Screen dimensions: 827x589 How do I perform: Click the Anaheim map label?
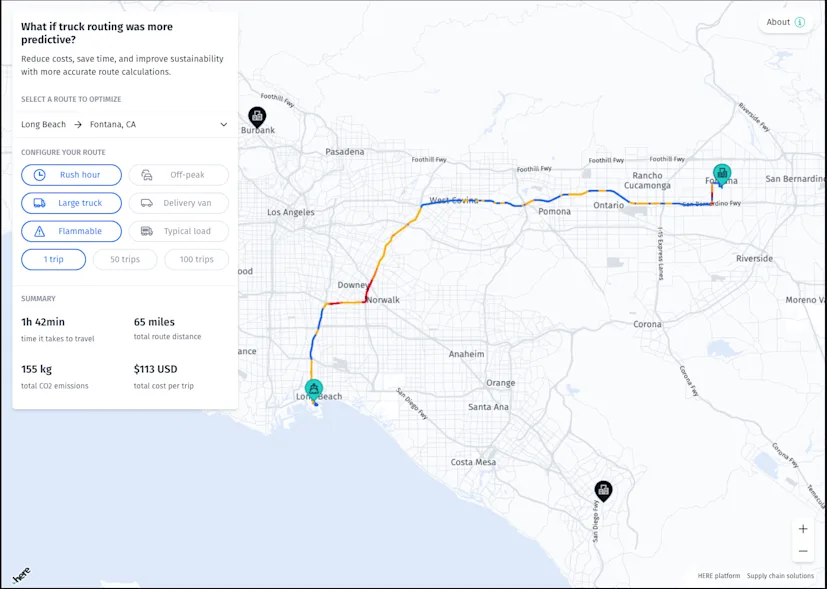466,354
